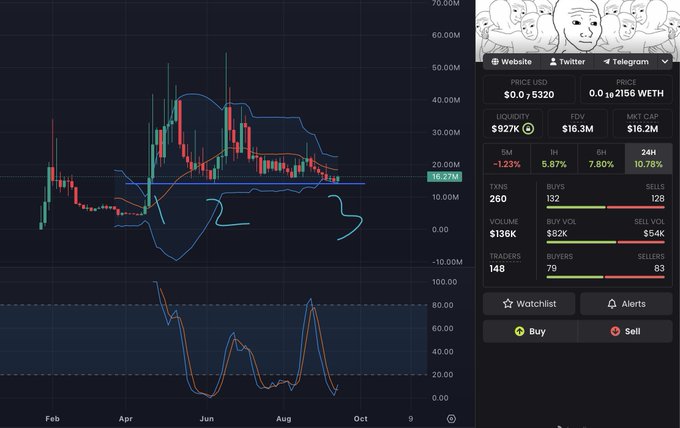This screenshot has width=680, height=428.
Task: Open price Alerts
Action: 626,304
